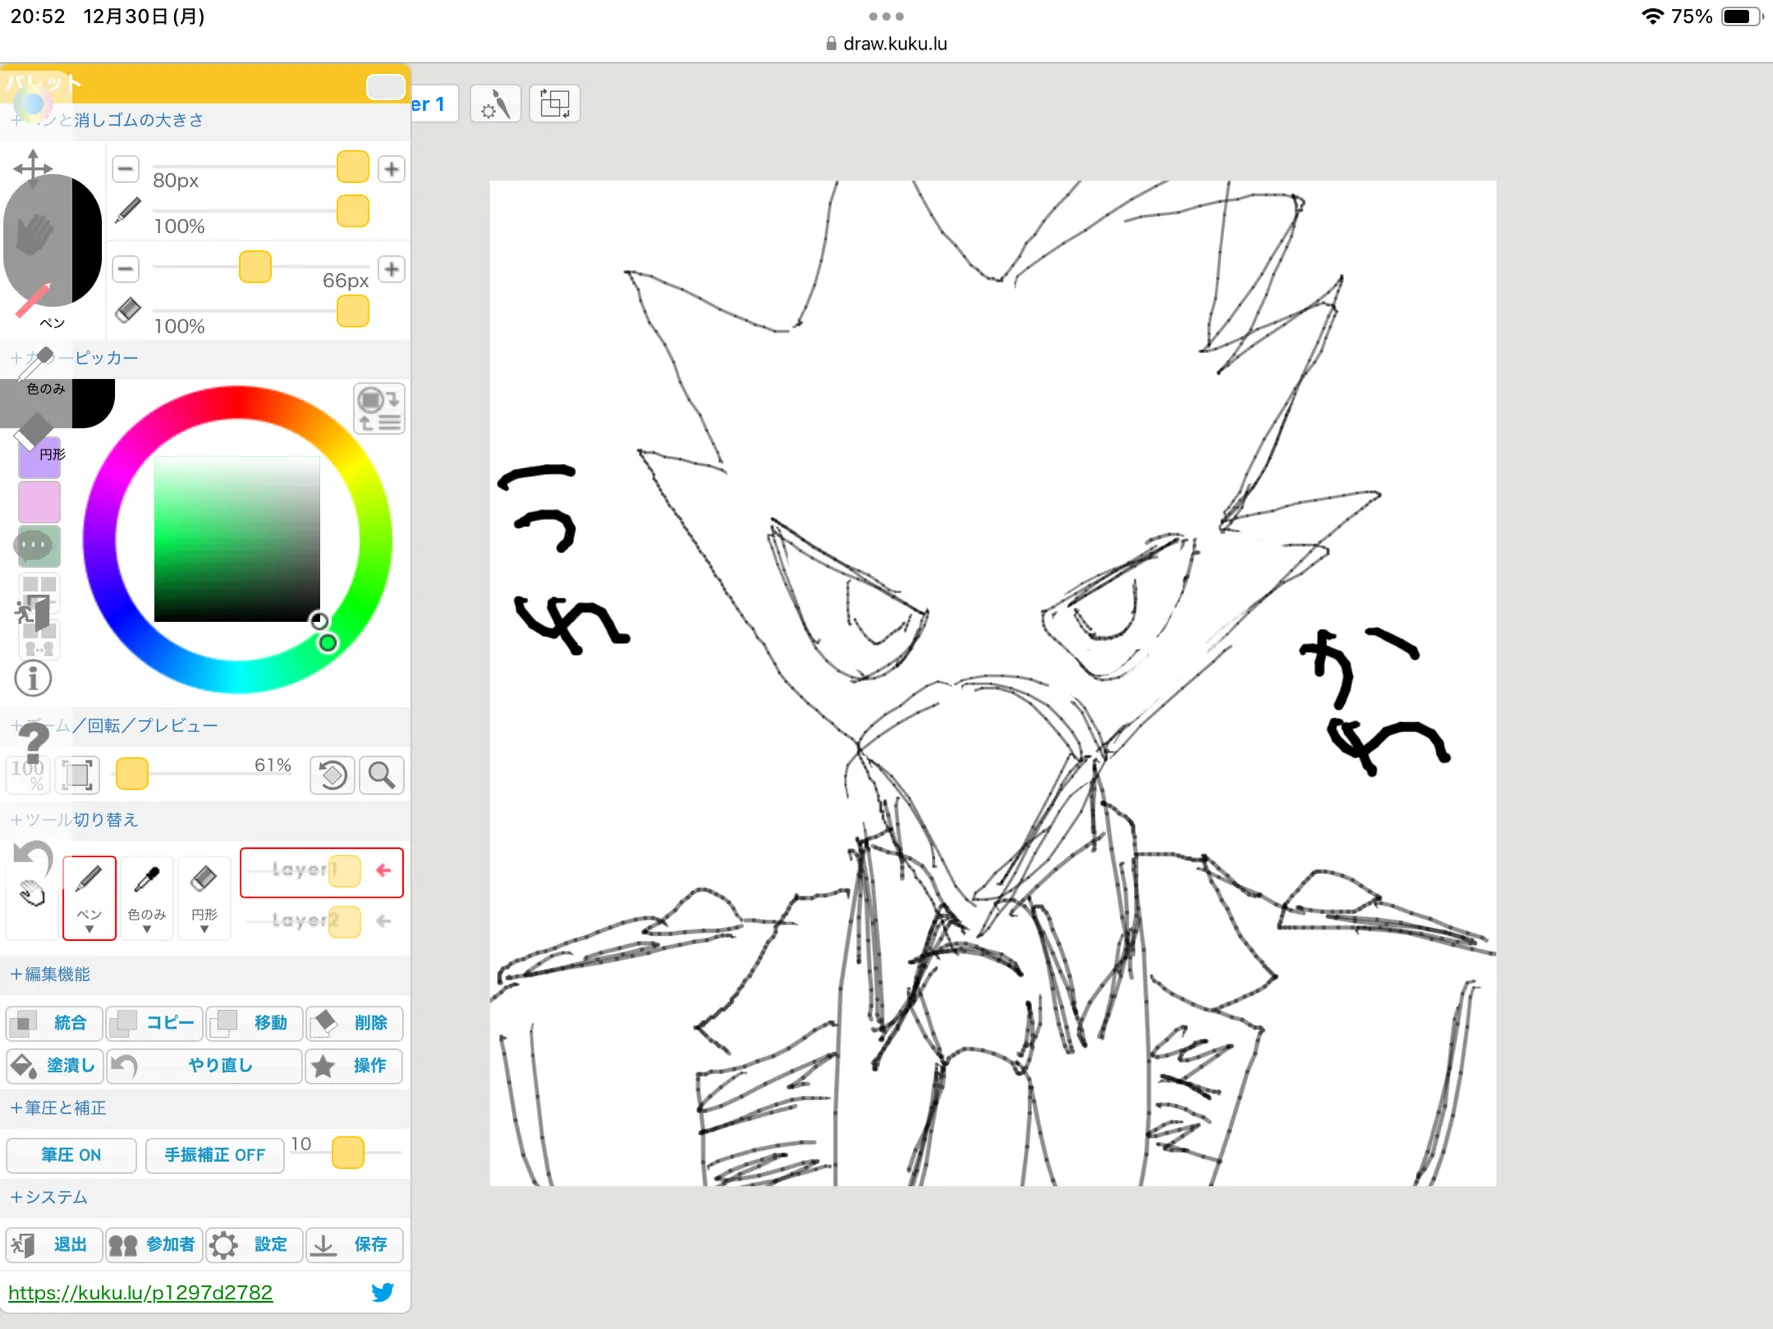Click the fit-to-screen frame icon

click(78, 775)
